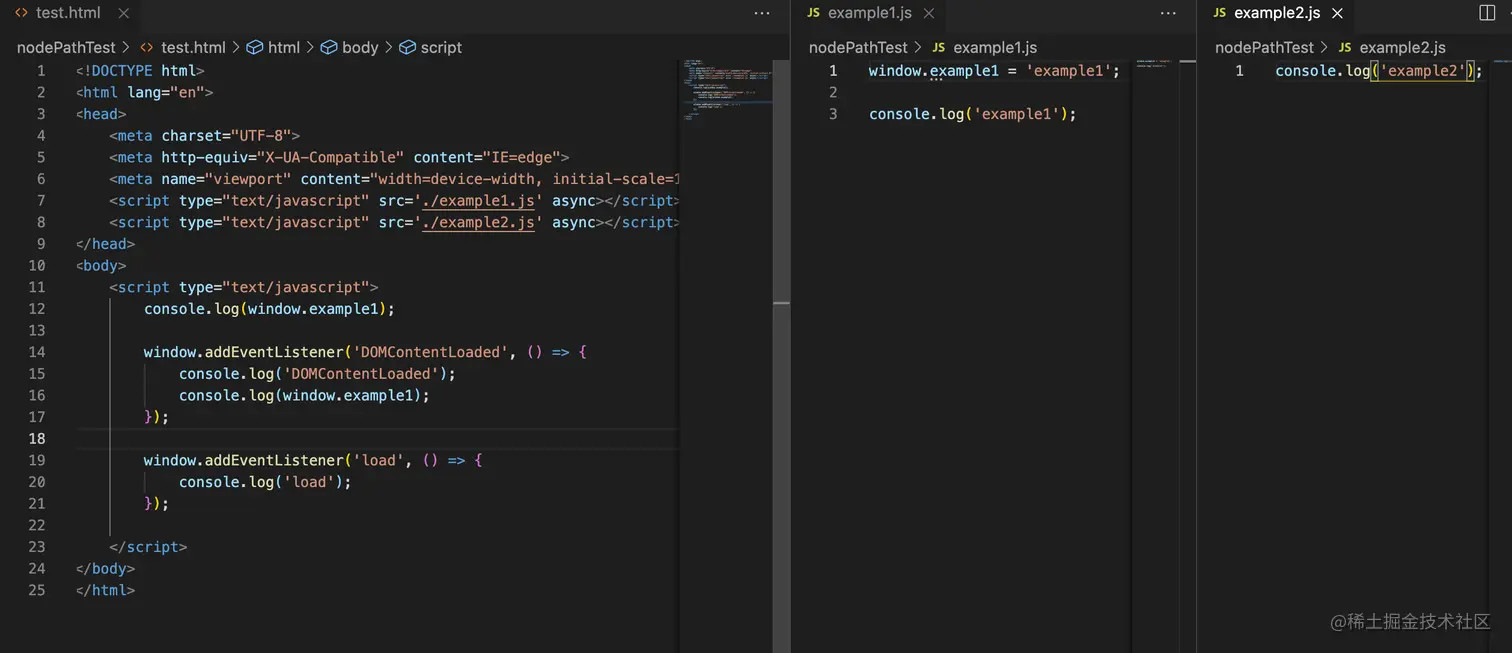Viewport: 1512px width, 653px height.
Task: Click the console.log(window.example1) line 12
Action: 269,308
